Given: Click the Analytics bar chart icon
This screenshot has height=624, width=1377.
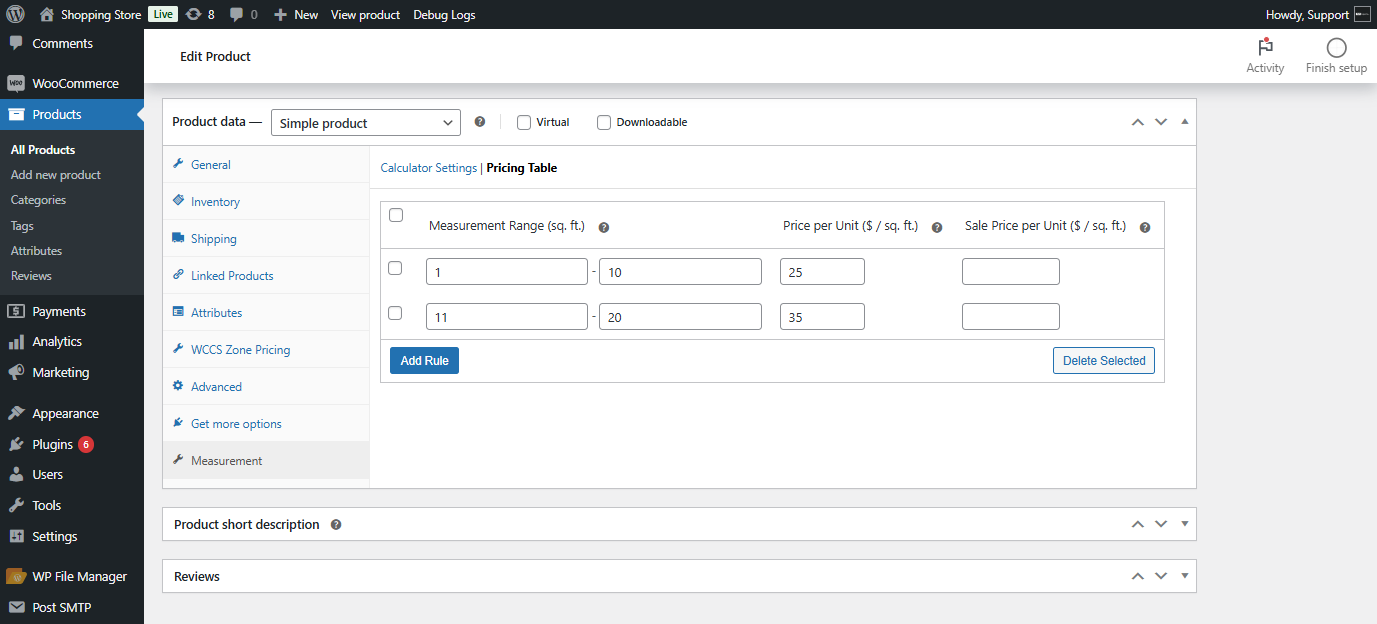Looking at the screenshot, I should (16, 341).
